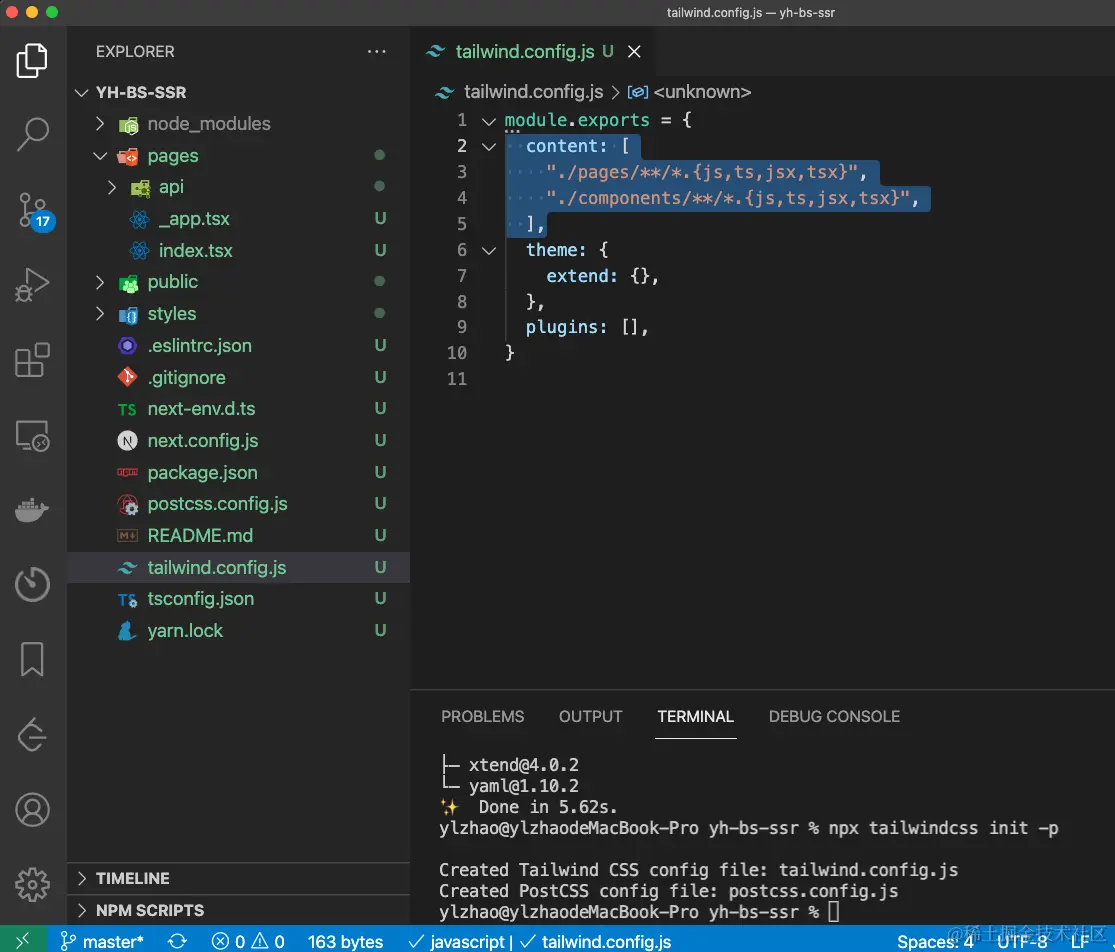Click the master branch in status bar

click(102, 941)
